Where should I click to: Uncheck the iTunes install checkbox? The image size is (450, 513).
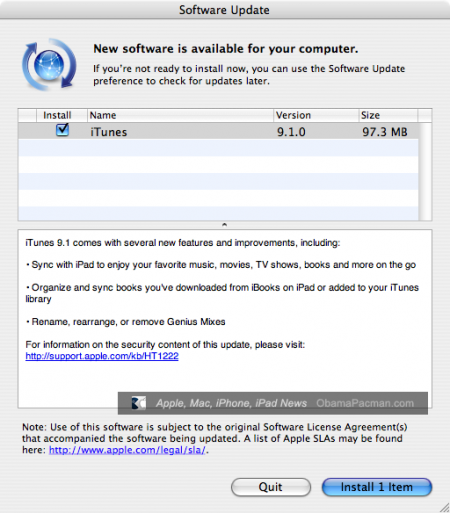click(x=62, y=130)
